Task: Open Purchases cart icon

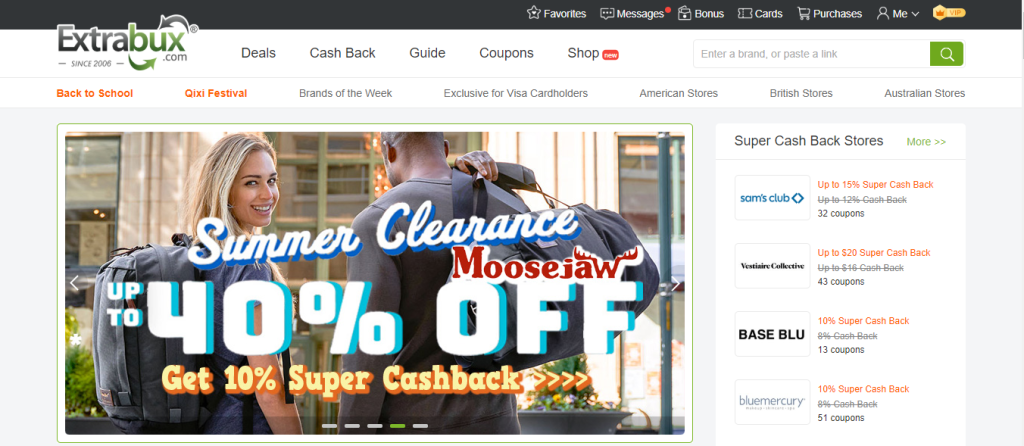Action: (804, 14)
